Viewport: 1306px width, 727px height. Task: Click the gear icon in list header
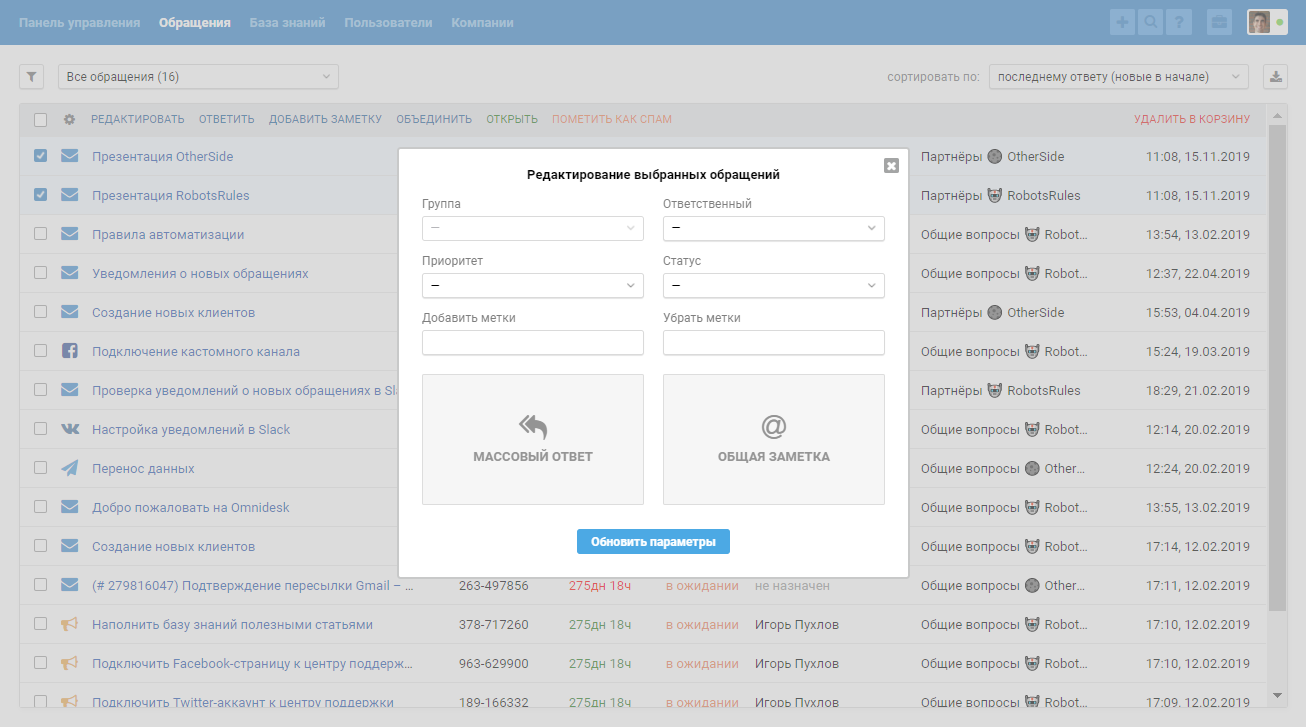pyautogui.click(x=69, y=120)
